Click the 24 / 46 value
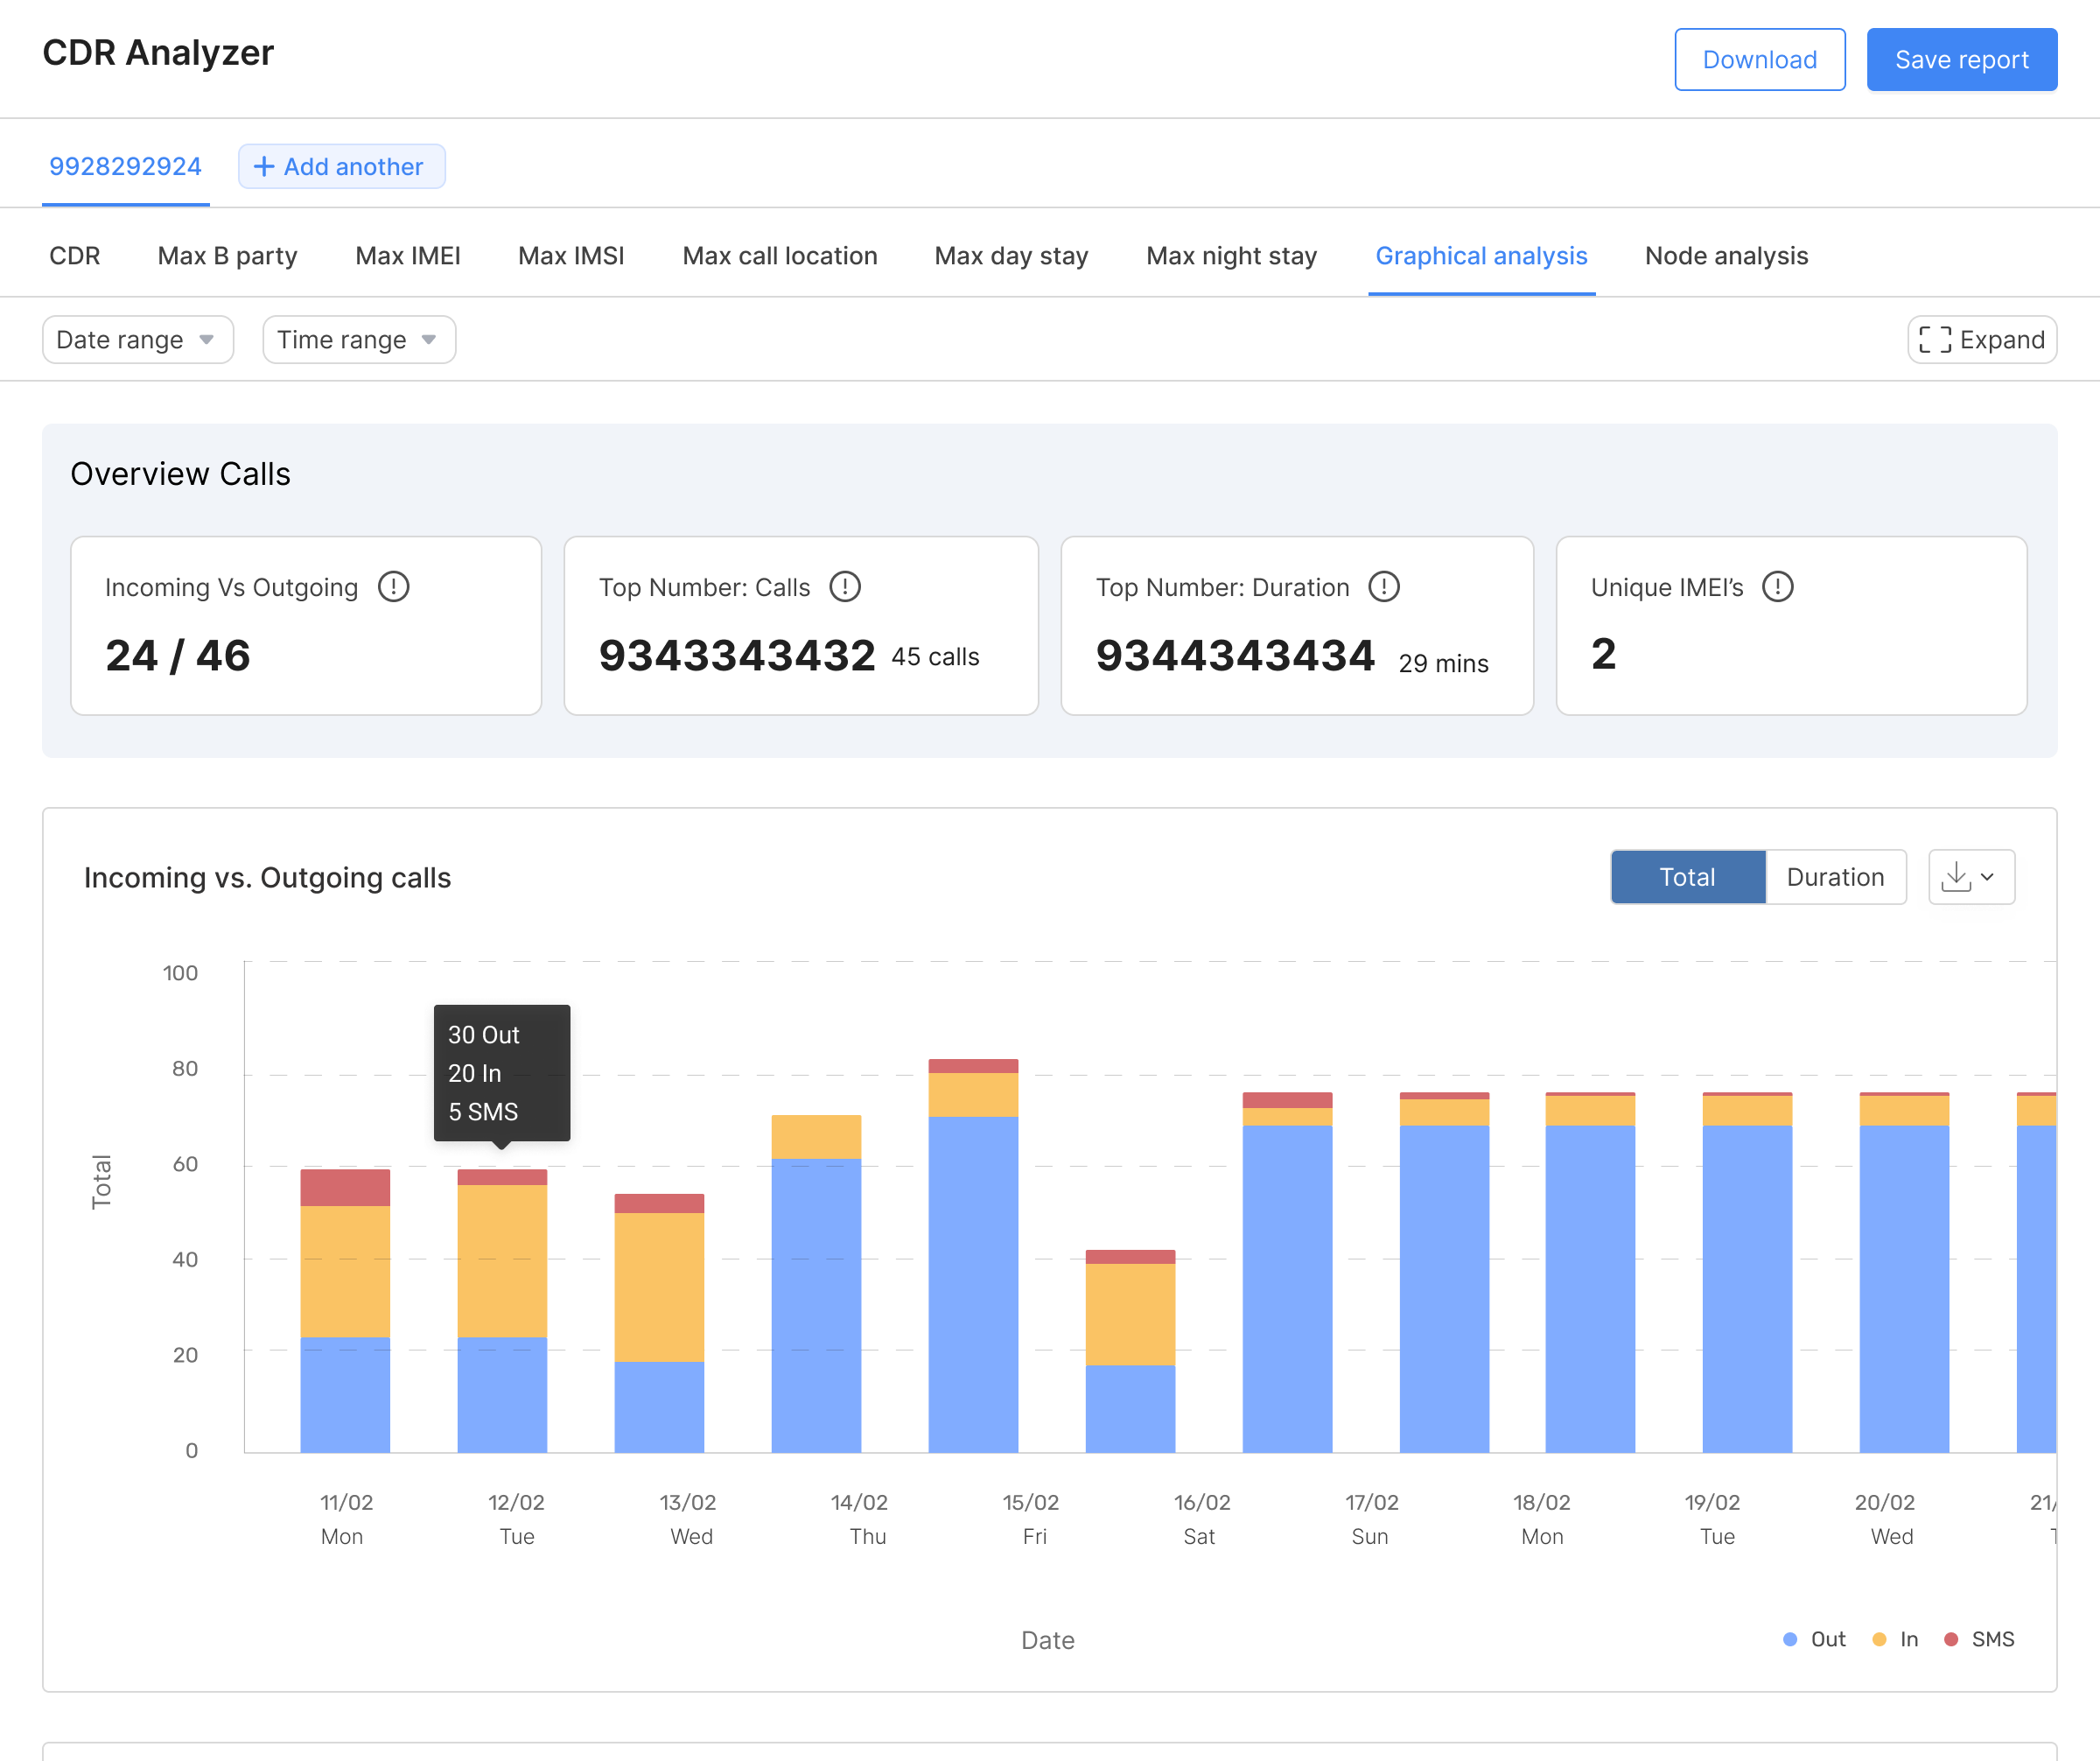Screen dimensions: 2100x1761 [178, 656]
